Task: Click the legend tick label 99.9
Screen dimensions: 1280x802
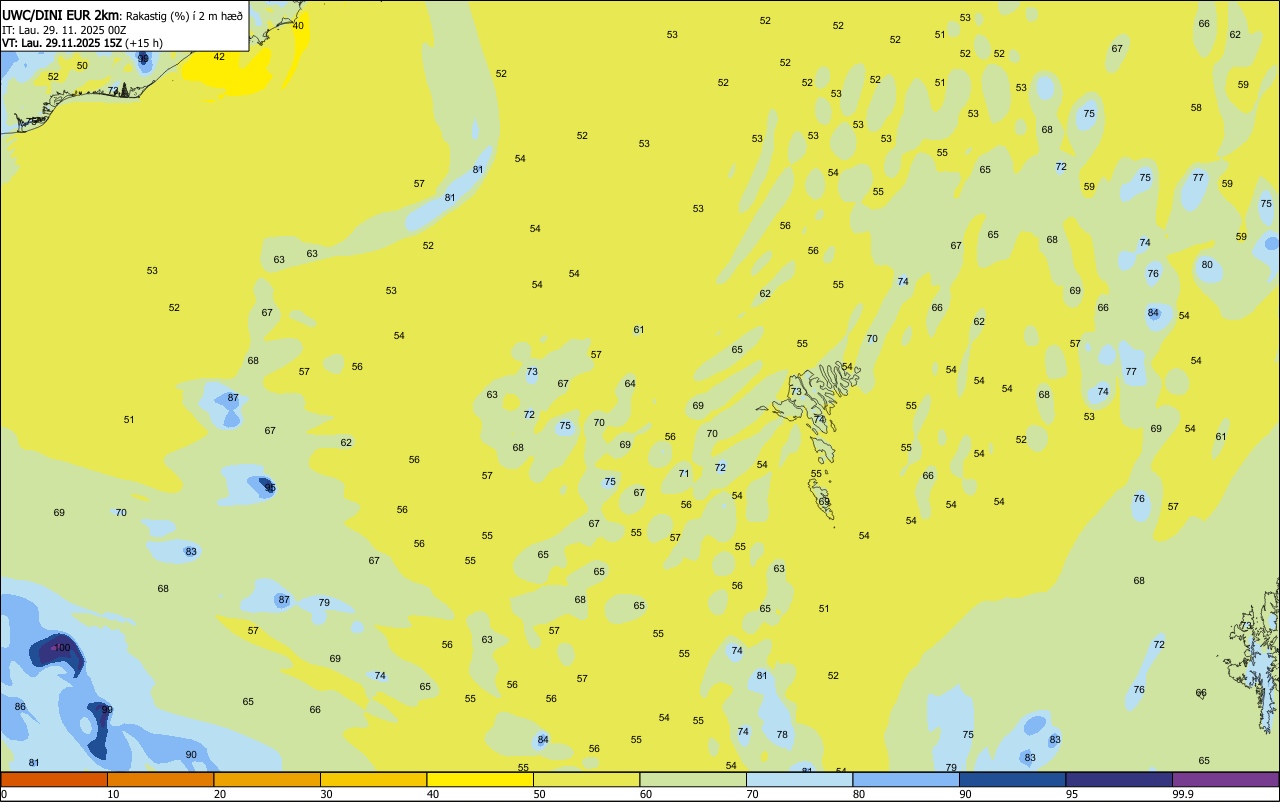Action: pos(1182,794)
